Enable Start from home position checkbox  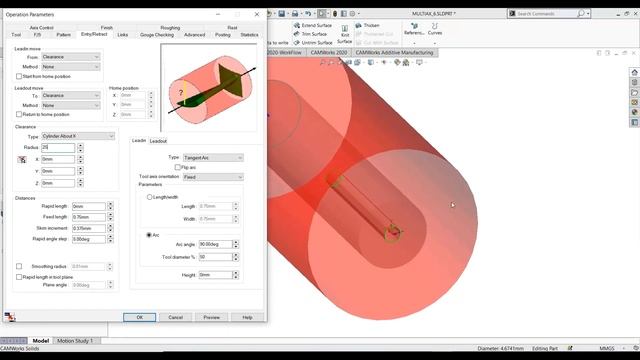pyautogui.click(x=19, y=76)
